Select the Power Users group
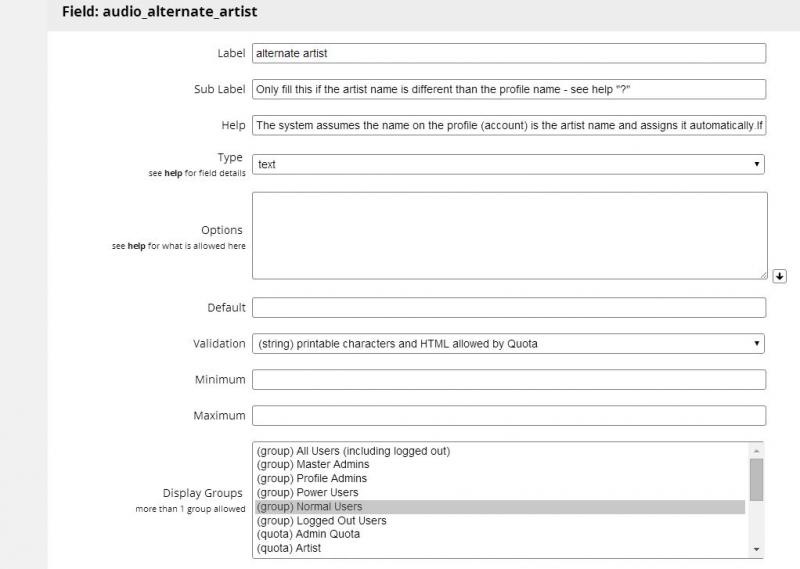Image resolution: width=800 pixels, height=569 pixels. [308, 493]
